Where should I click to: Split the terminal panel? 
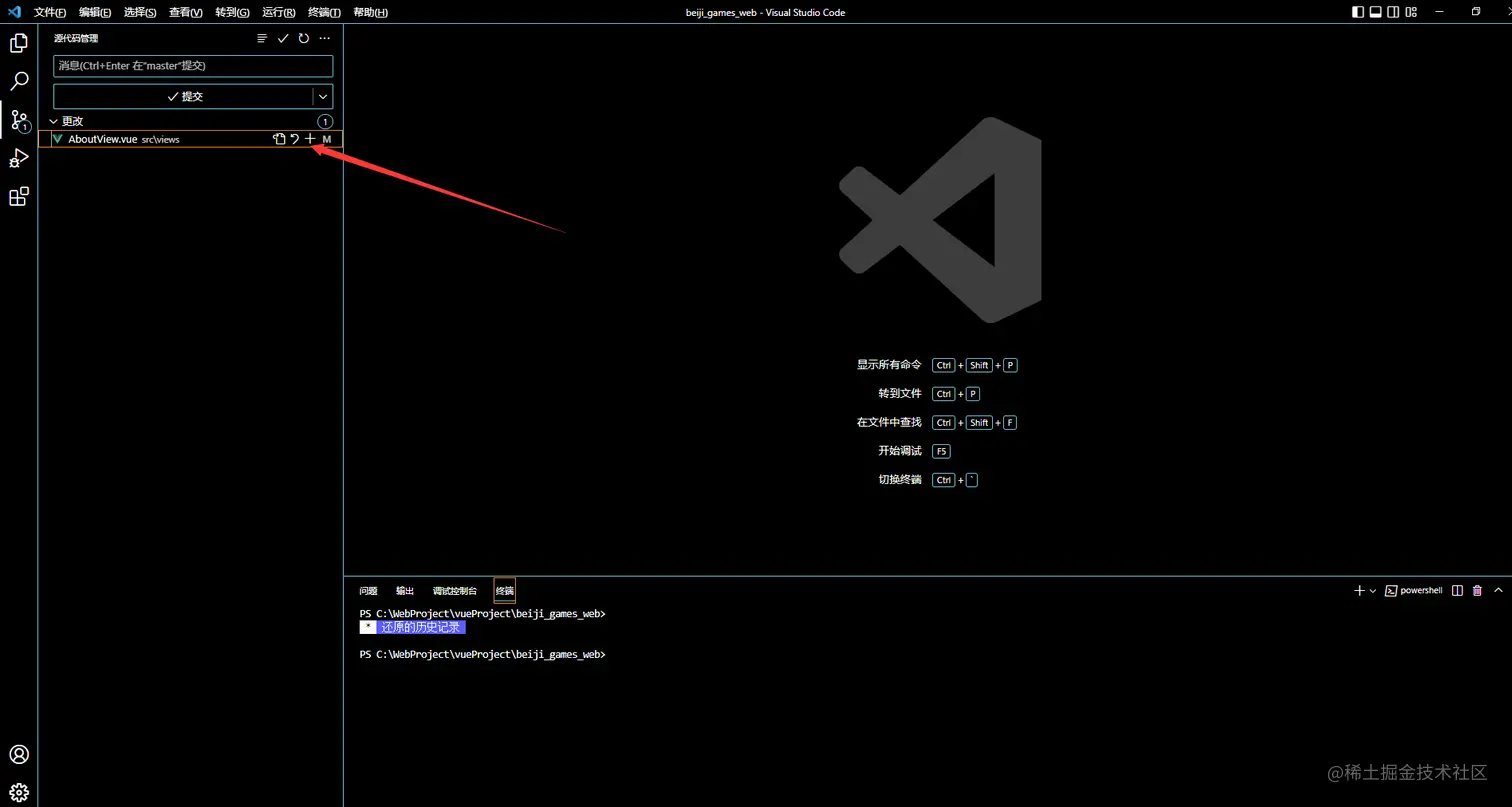click(x=1457, y=591)
